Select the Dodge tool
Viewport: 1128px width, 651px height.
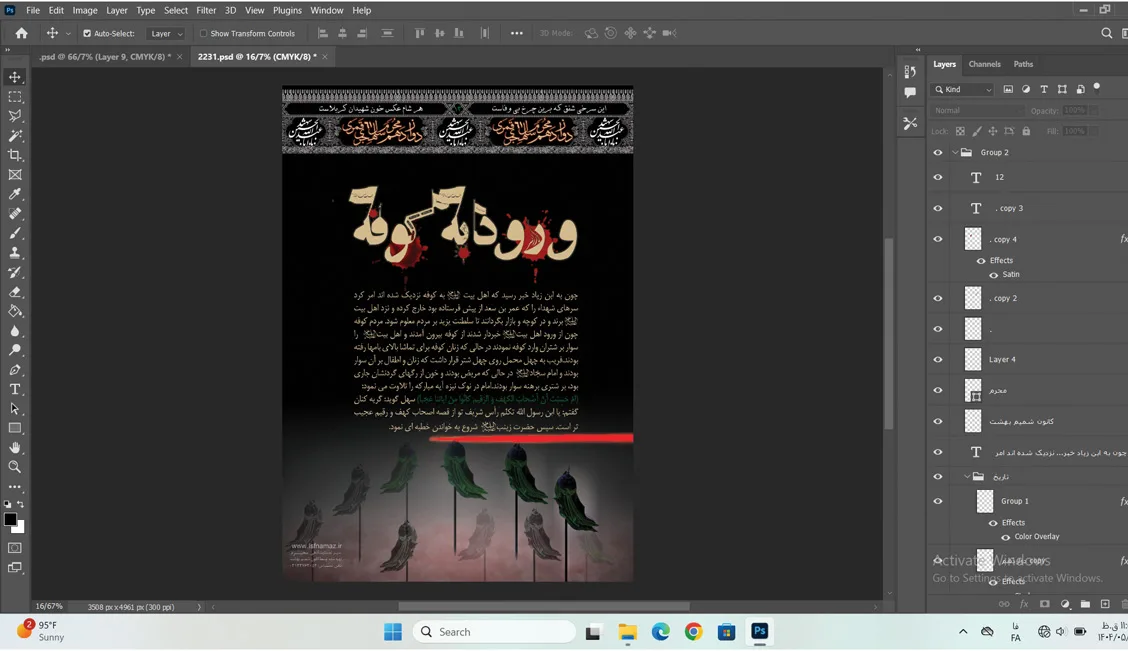coord(14,350)
